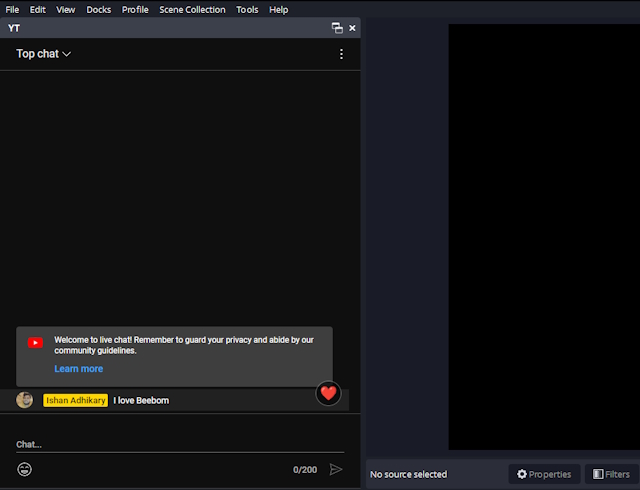Screen dimensions: 640x490
Task: Open source Properties button
Action: 545,474
